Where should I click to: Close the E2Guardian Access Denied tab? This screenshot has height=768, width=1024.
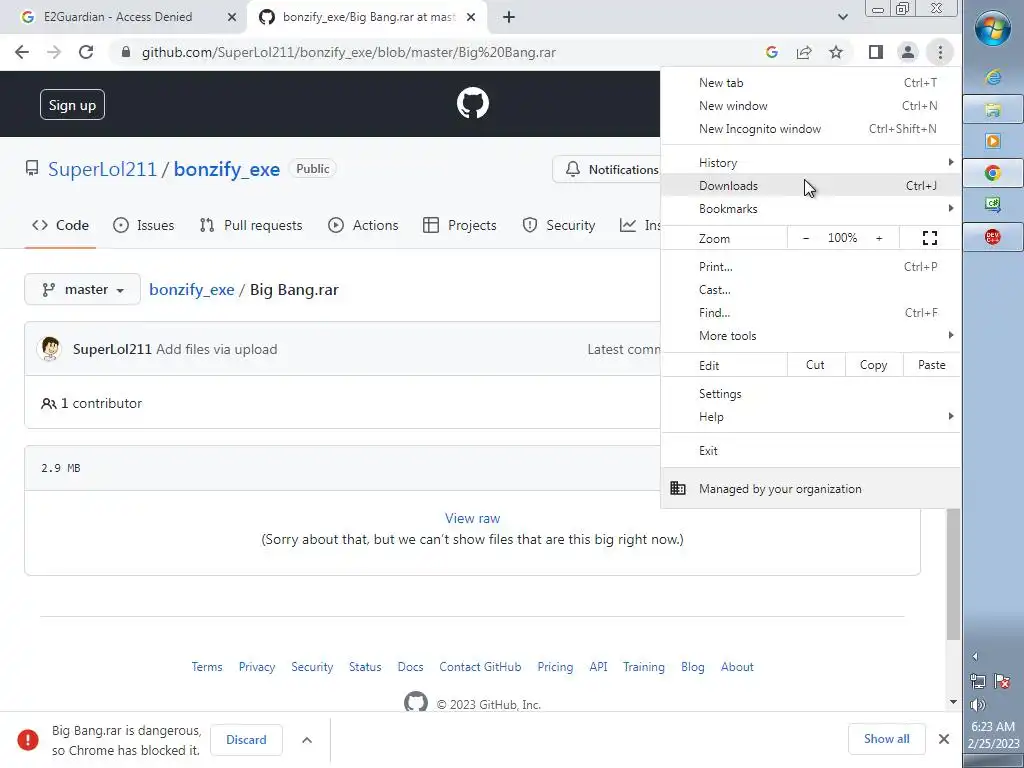point(232,17)
